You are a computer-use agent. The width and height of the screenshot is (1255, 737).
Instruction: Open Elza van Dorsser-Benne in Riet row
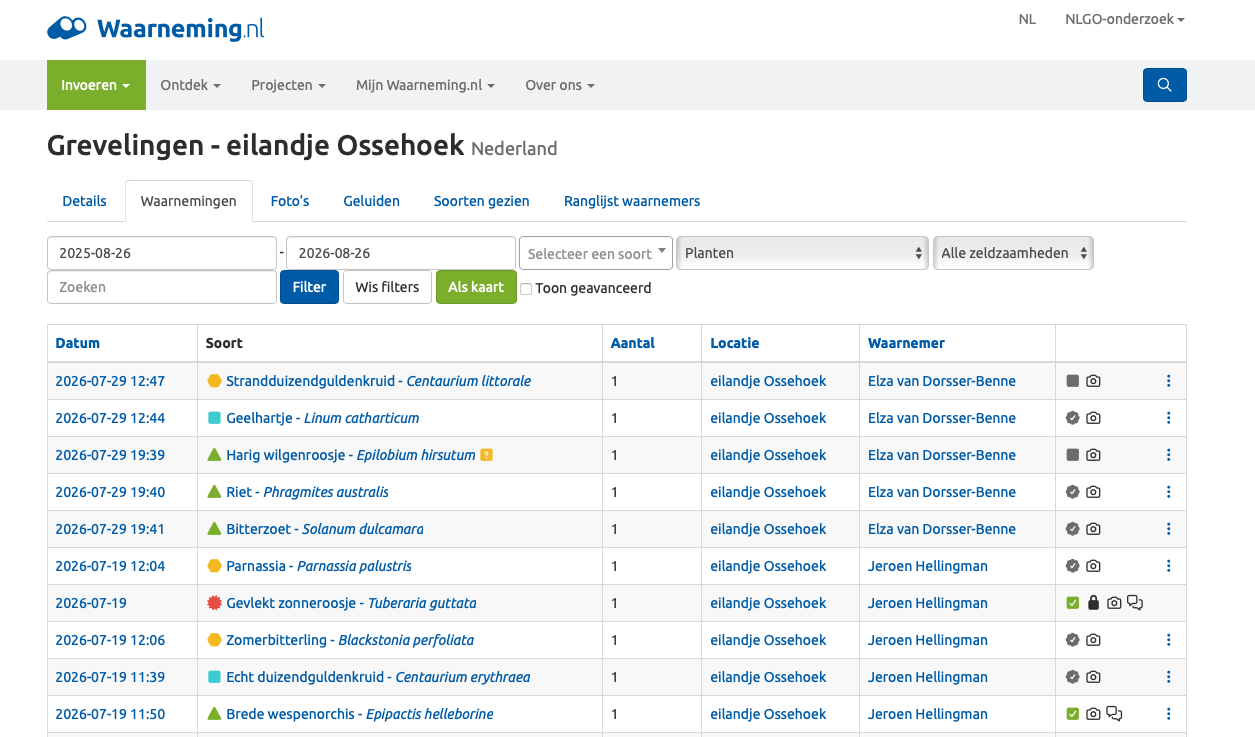942,492
